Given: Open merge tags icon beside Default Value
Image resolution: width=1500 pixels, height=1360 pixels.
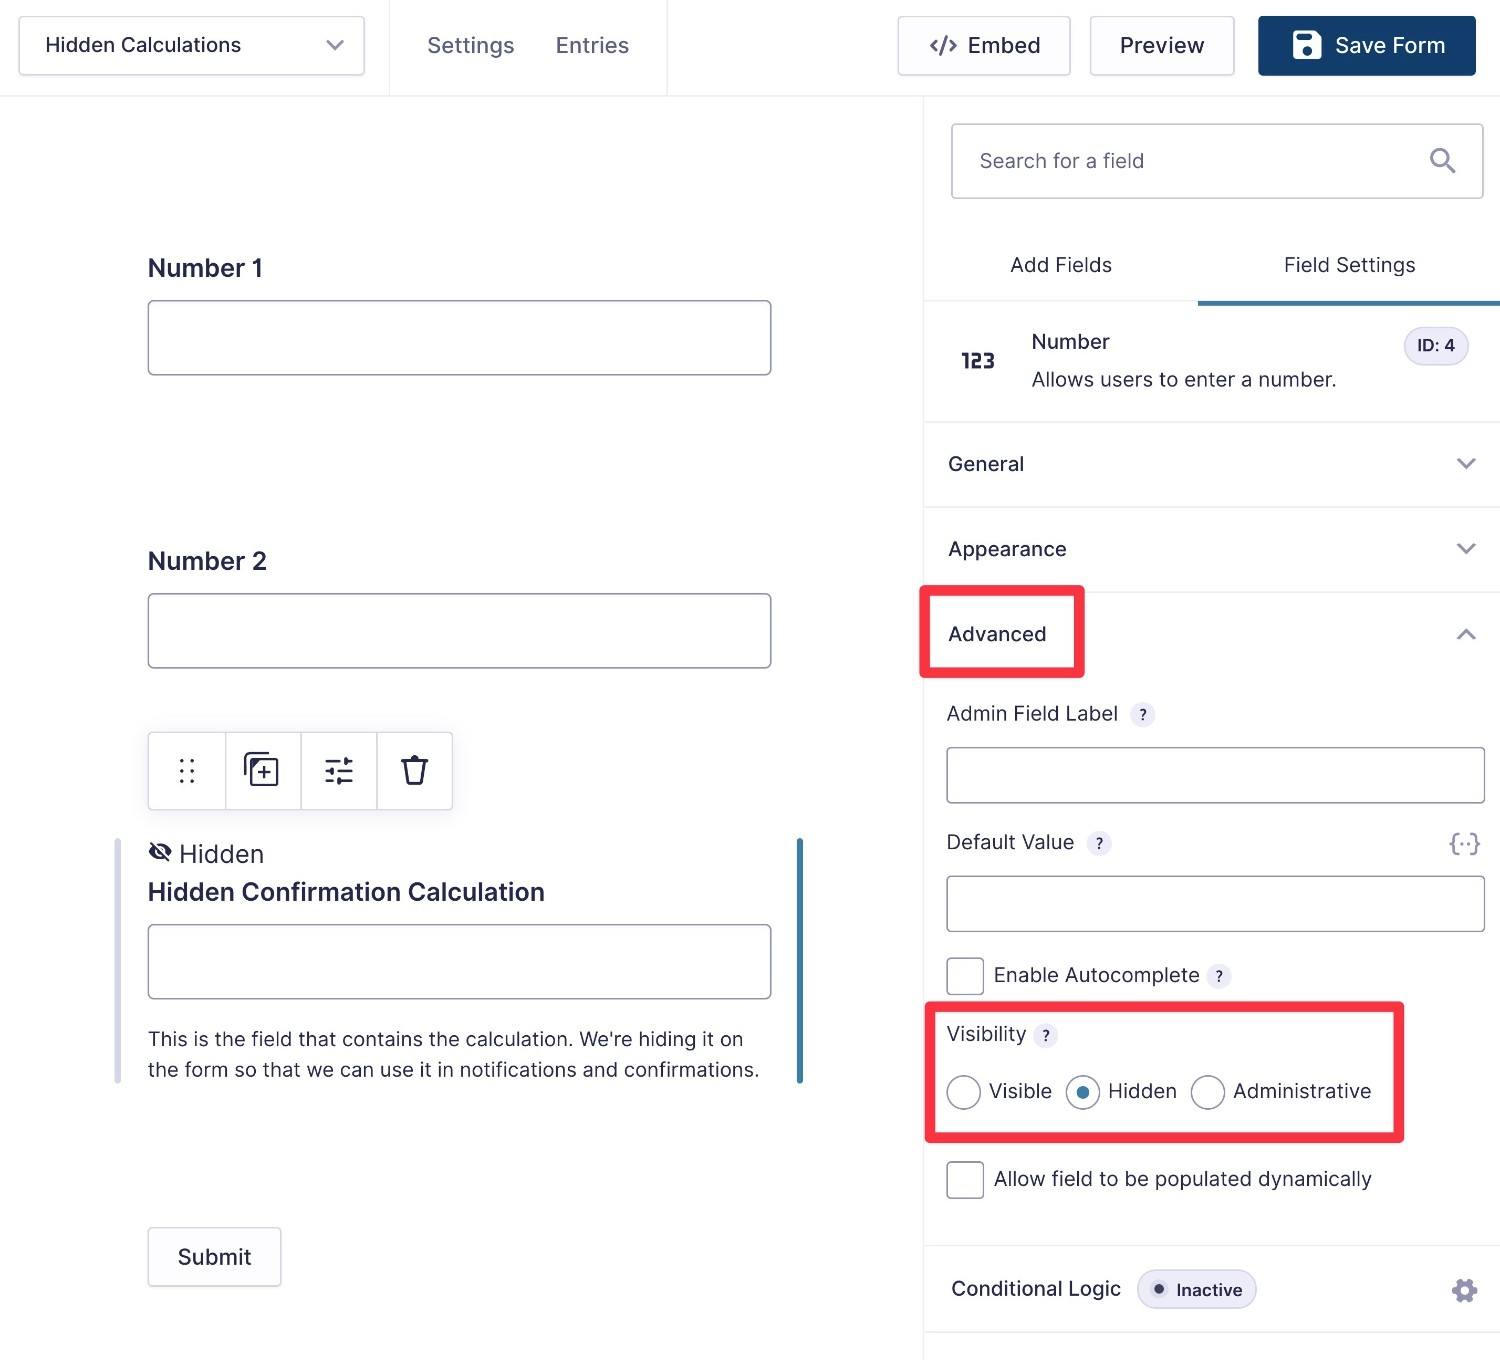Looking at the screenshot, I should (1464, 844).
